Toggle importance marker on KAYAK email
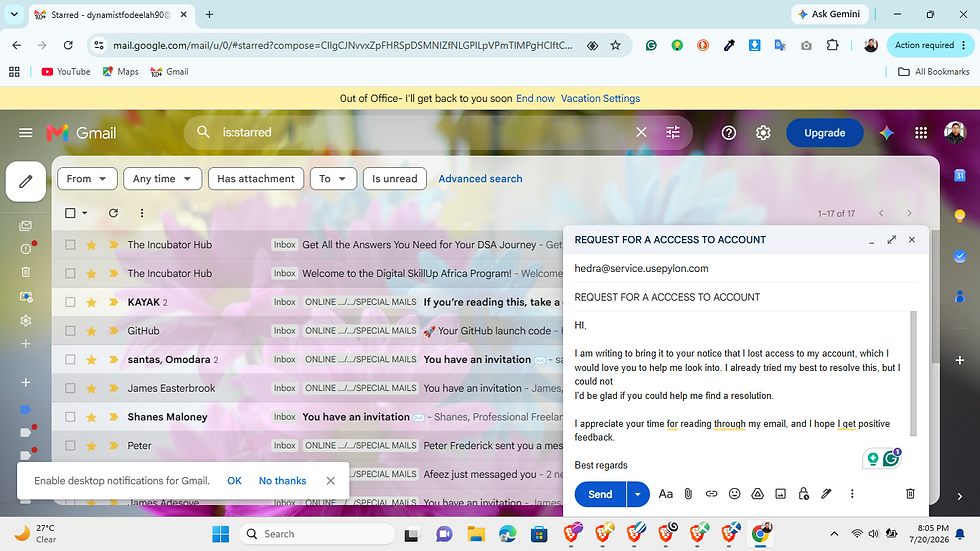This screenshot has width=980, height=551. pos(113,302)
